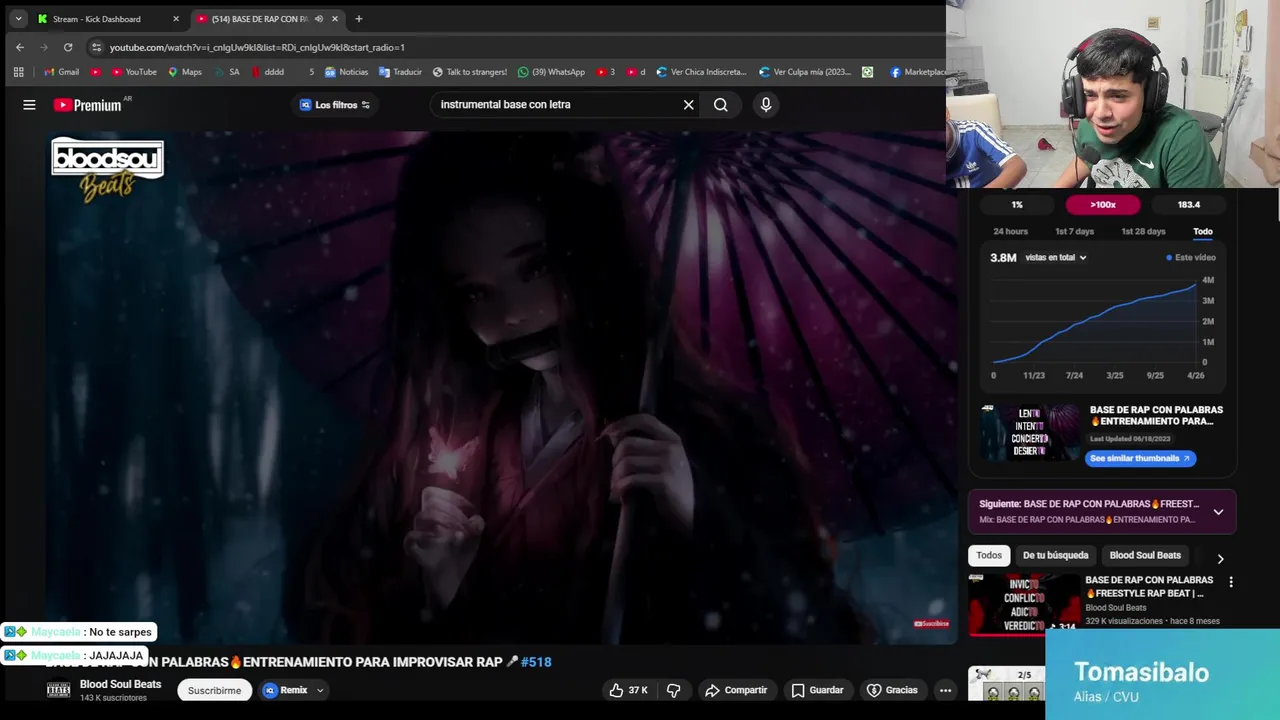Show more filter chips with right arrow

(x=1220, y=558)
